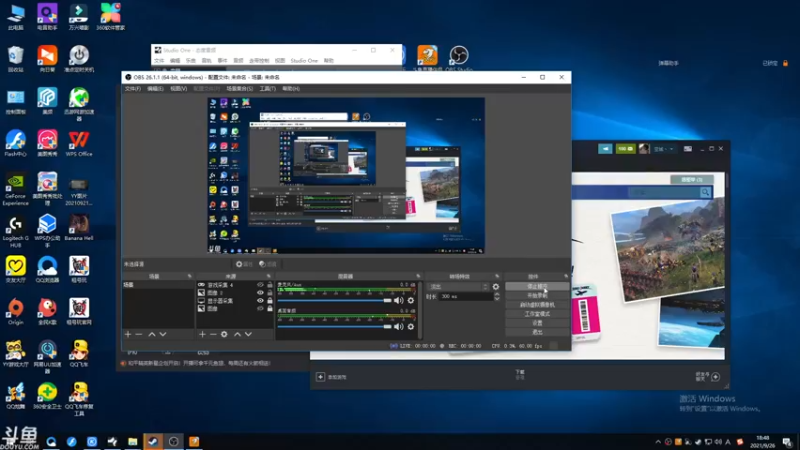Add a new scene with plus icon

(128, 334)
